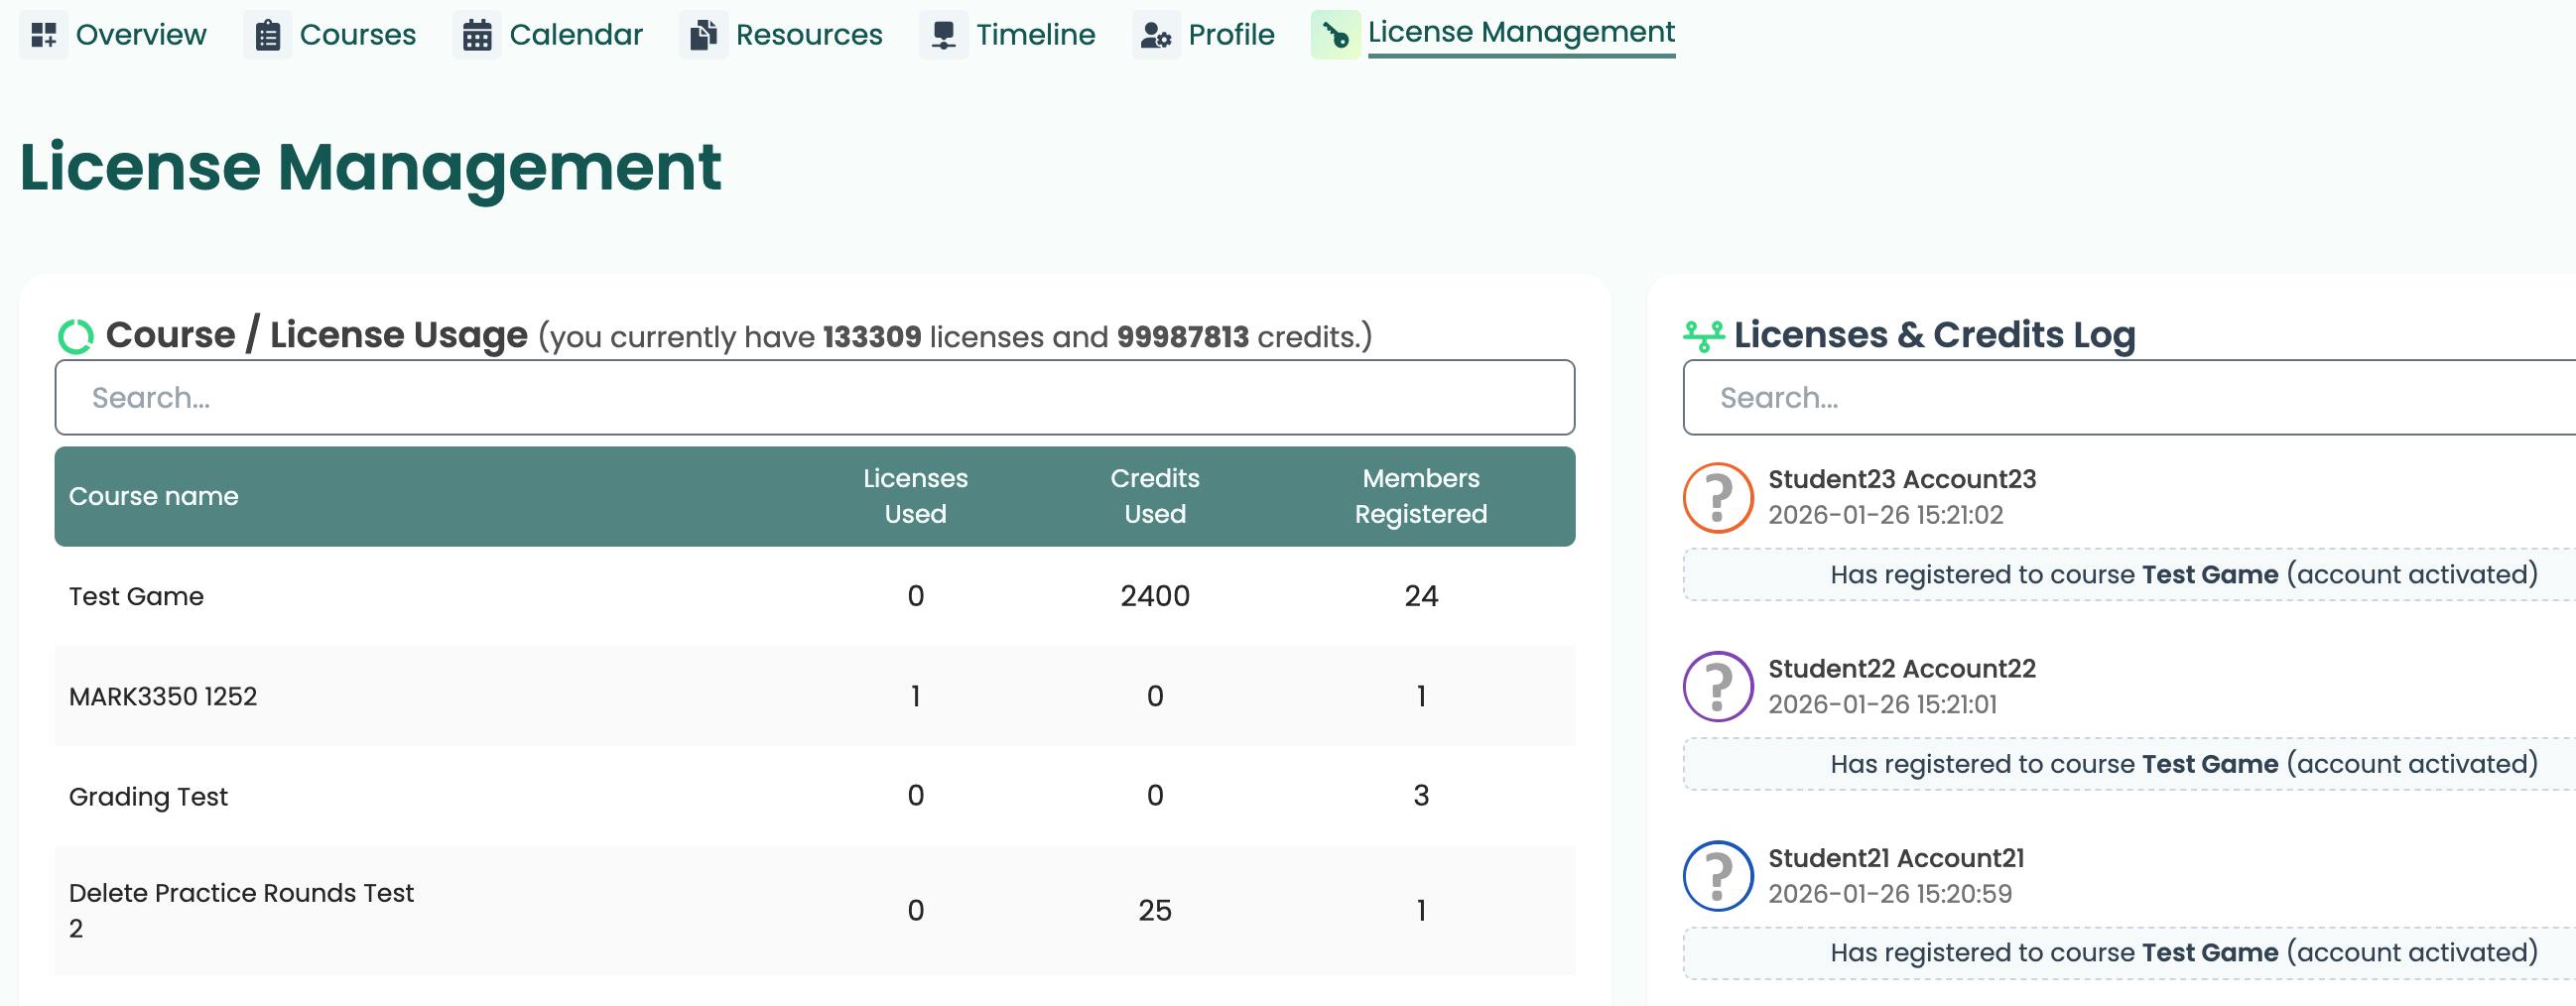This screenshot has height=1006, width=2576.
Task: Click the Courses clipboard icon
Action: pos(266,33)
